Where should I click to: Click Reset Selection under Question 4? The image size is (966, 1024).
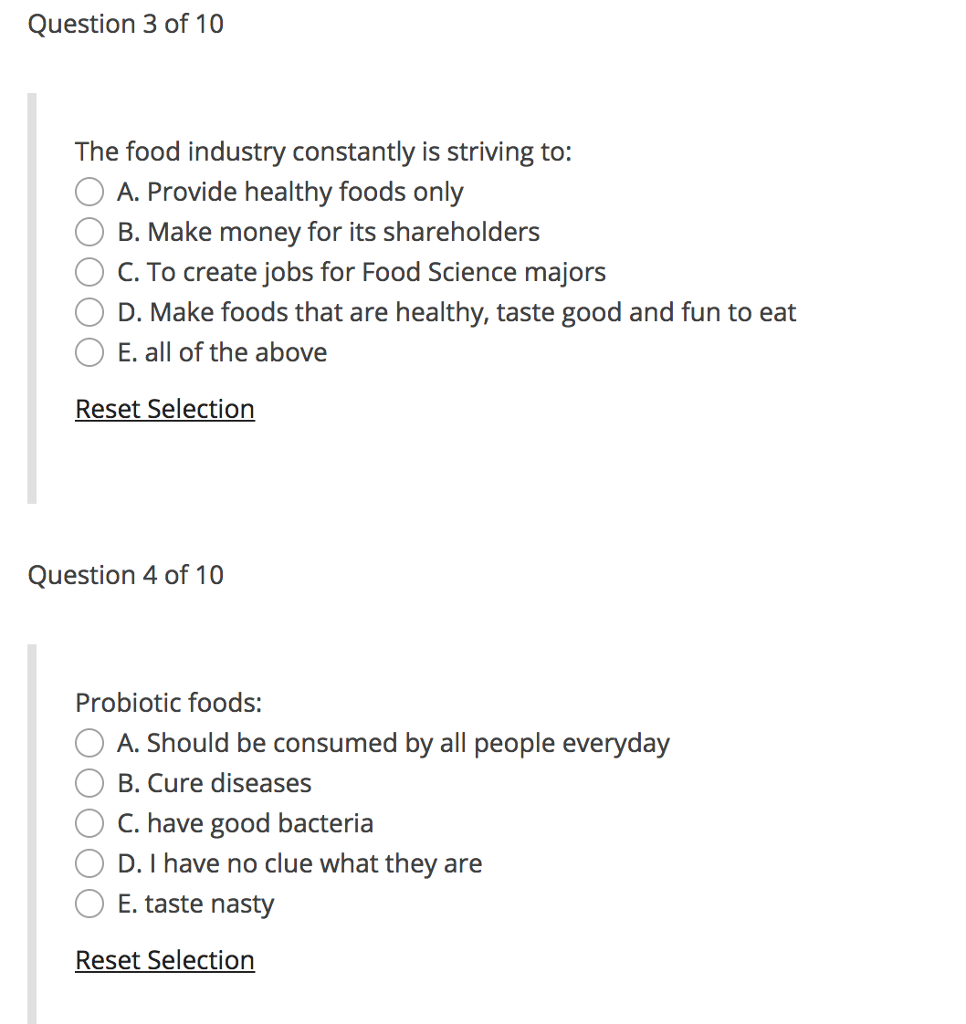[164, 960]
